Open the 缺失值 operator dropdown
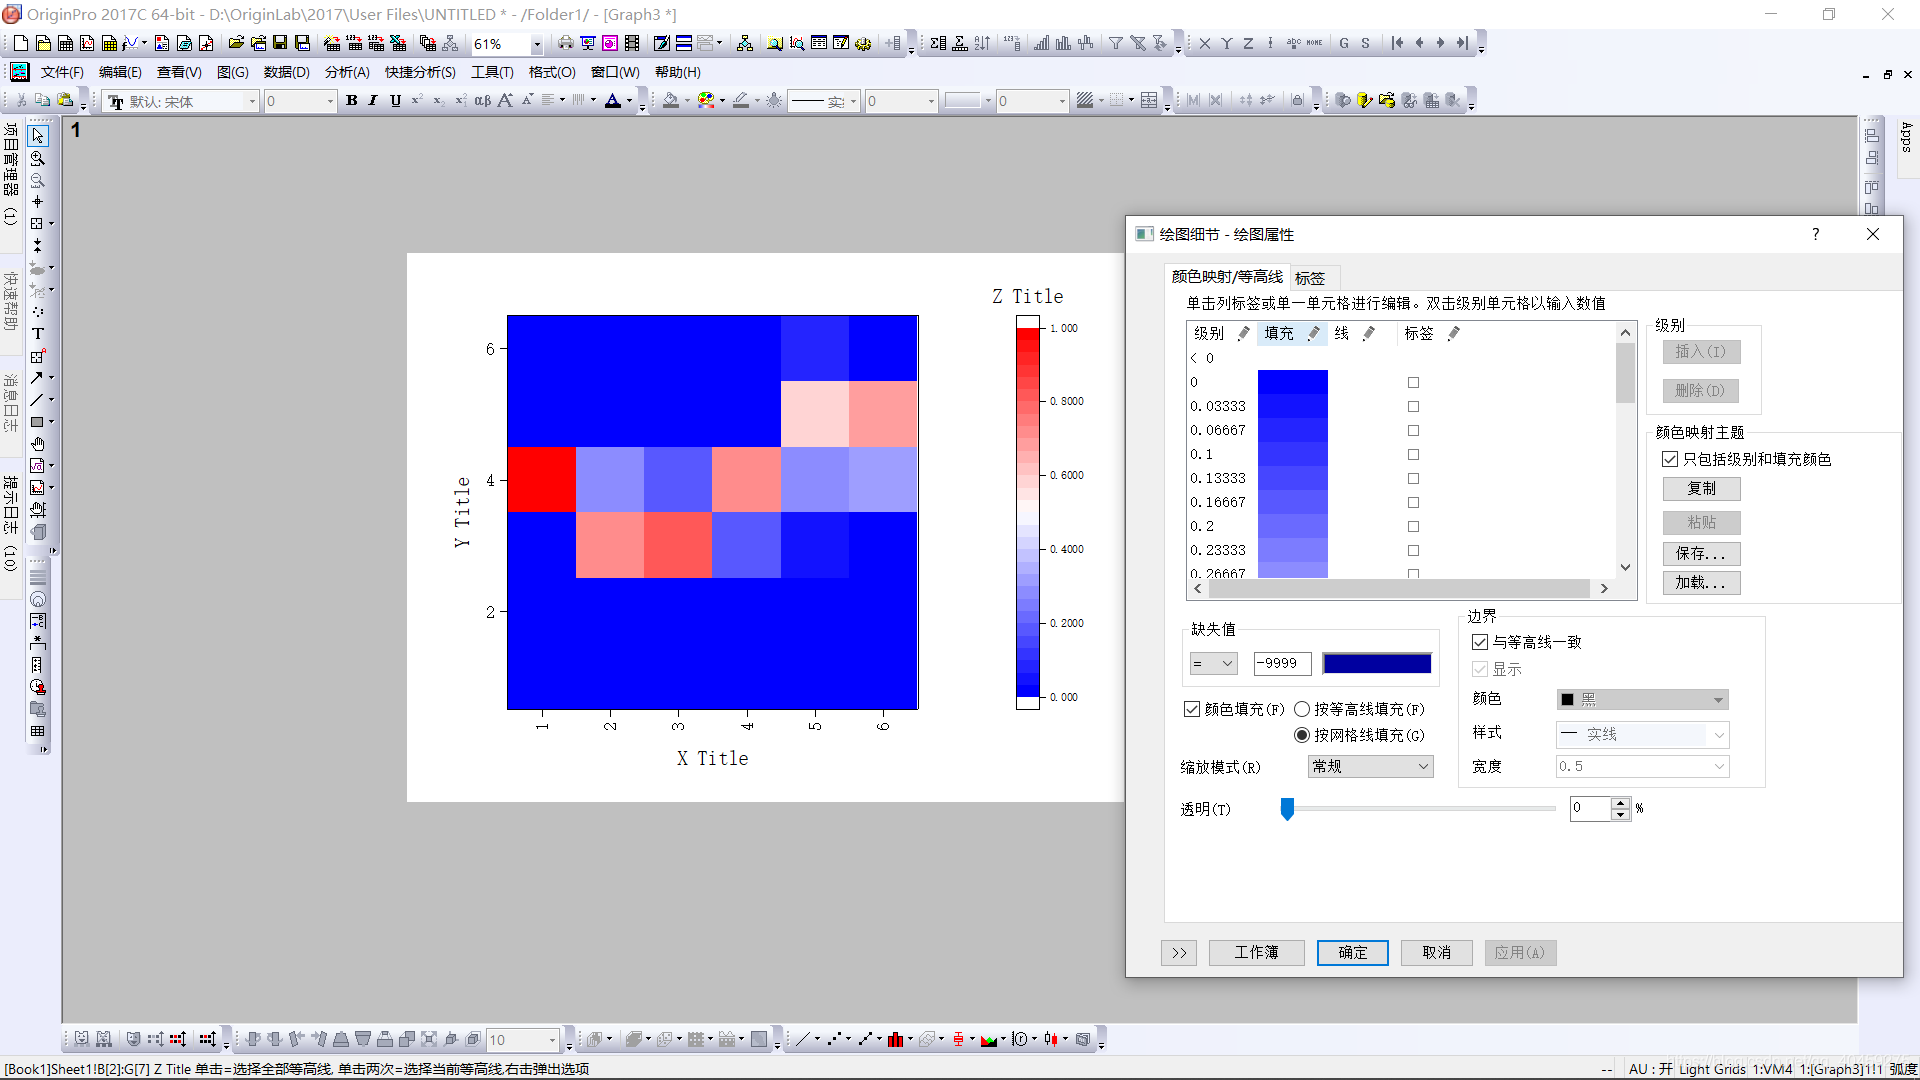Image resolution: width=1920 pixels, height=1080 pixels. click(x=1214, y=664)
